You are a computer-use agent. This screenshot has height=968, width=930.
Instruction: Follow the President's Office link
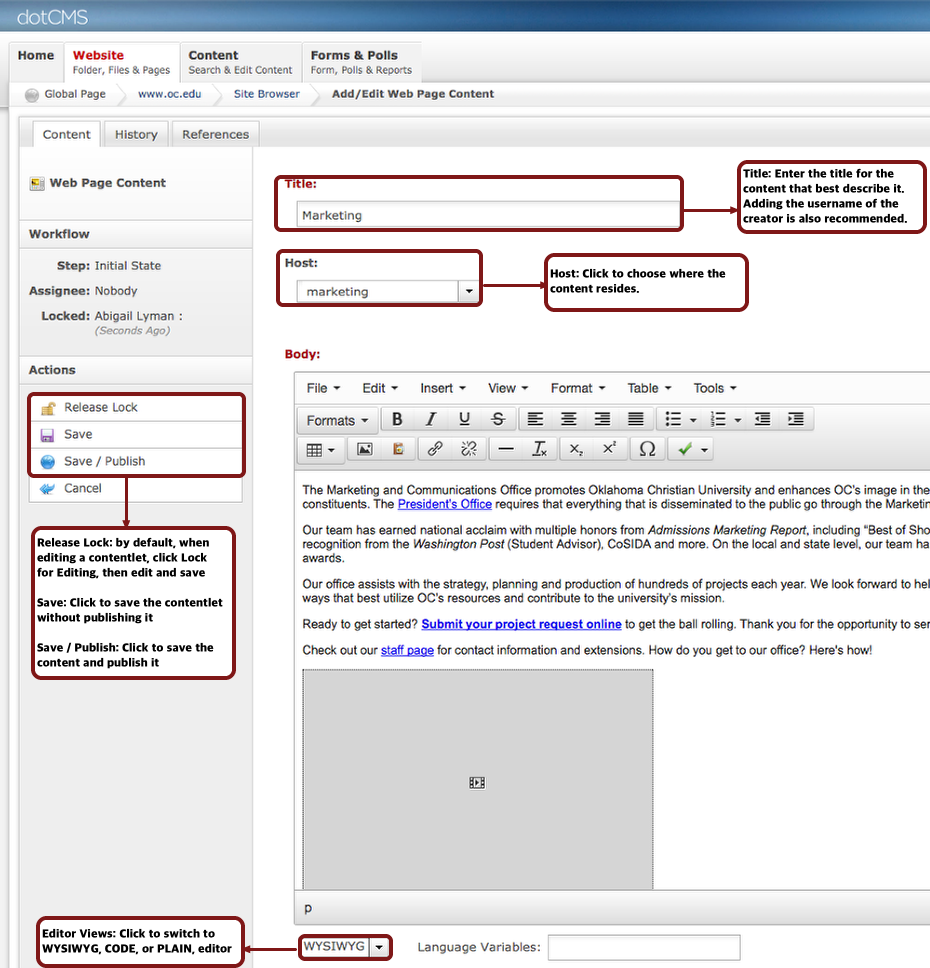pyautogui.click(x=445, y=504)
